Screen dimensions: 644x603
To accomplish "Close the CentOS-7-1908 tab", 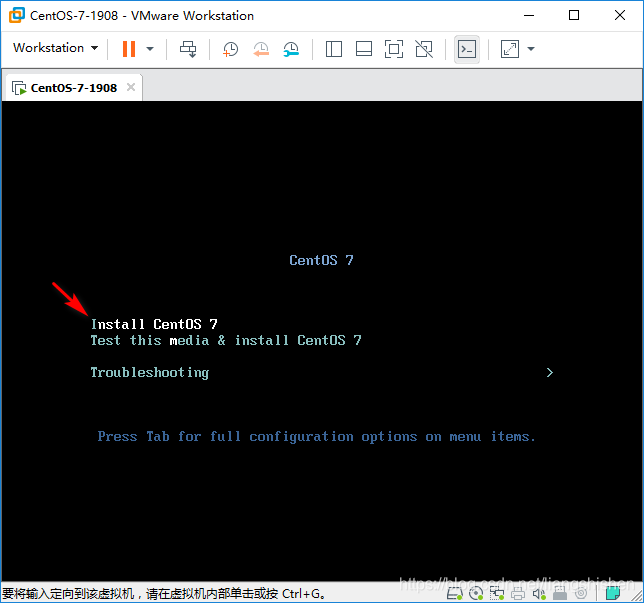I will point(131,87).
